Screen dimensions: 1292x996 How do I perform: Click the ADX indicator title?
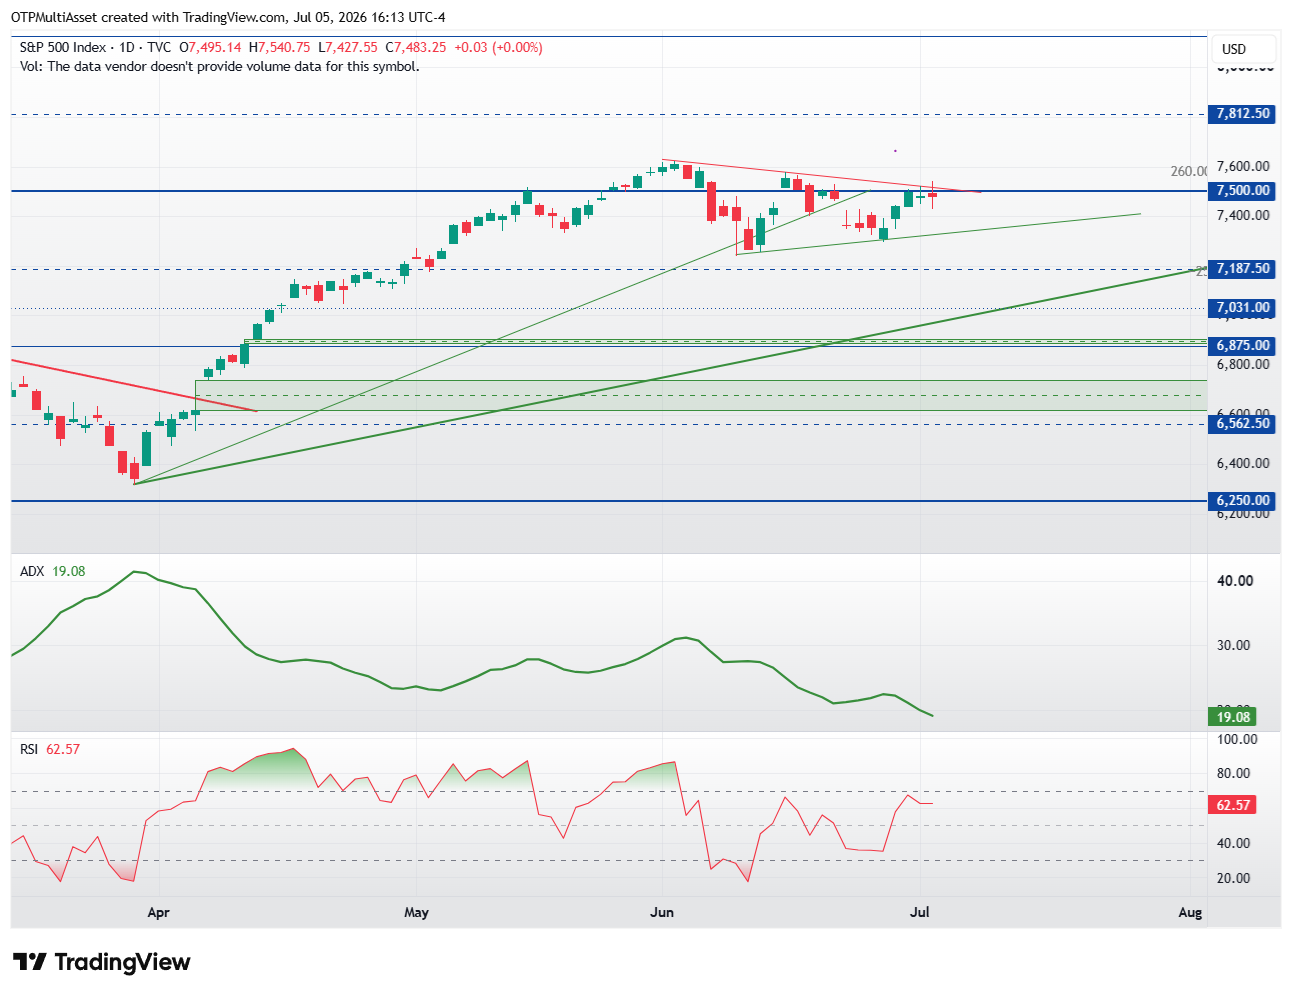[32, 571]
